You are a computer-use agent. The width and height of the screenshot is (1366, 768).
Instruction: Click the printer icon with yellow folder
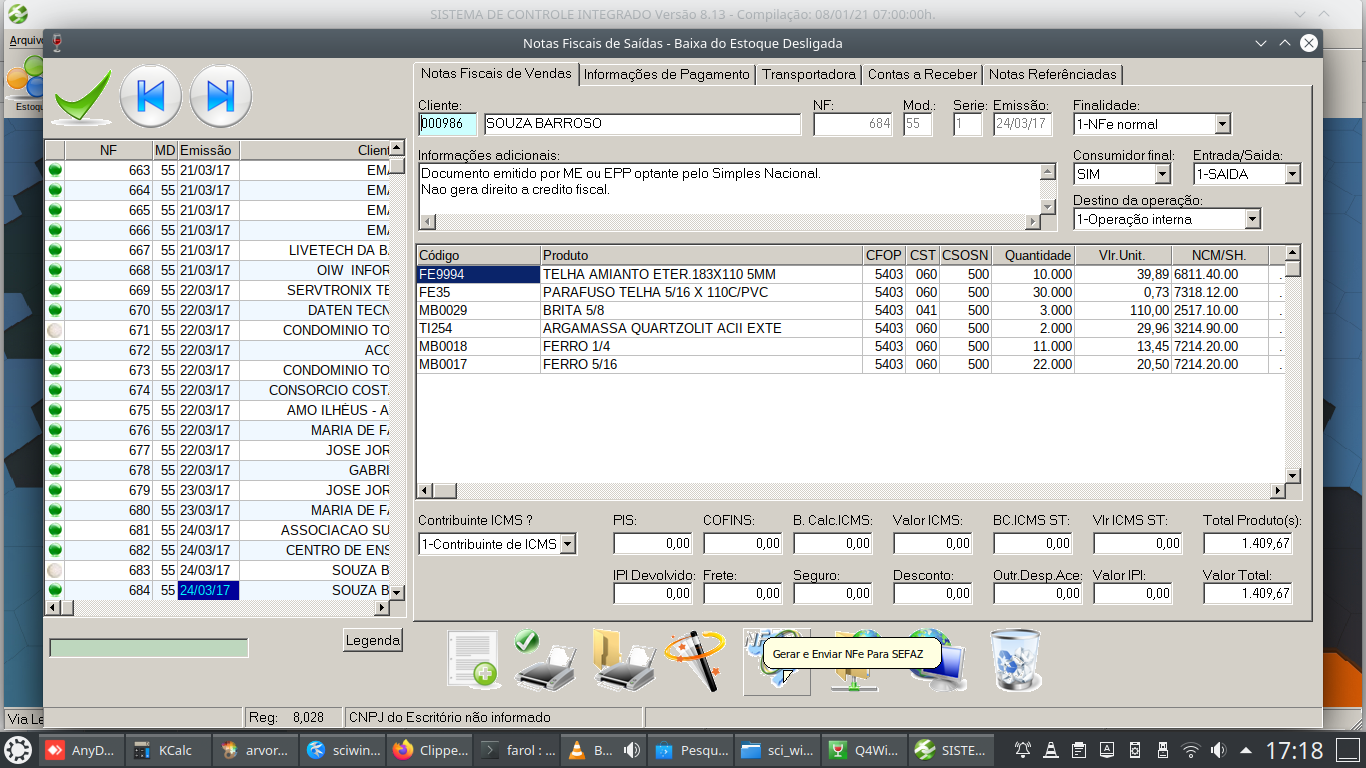pyautogui.click(x=624, y=660)
